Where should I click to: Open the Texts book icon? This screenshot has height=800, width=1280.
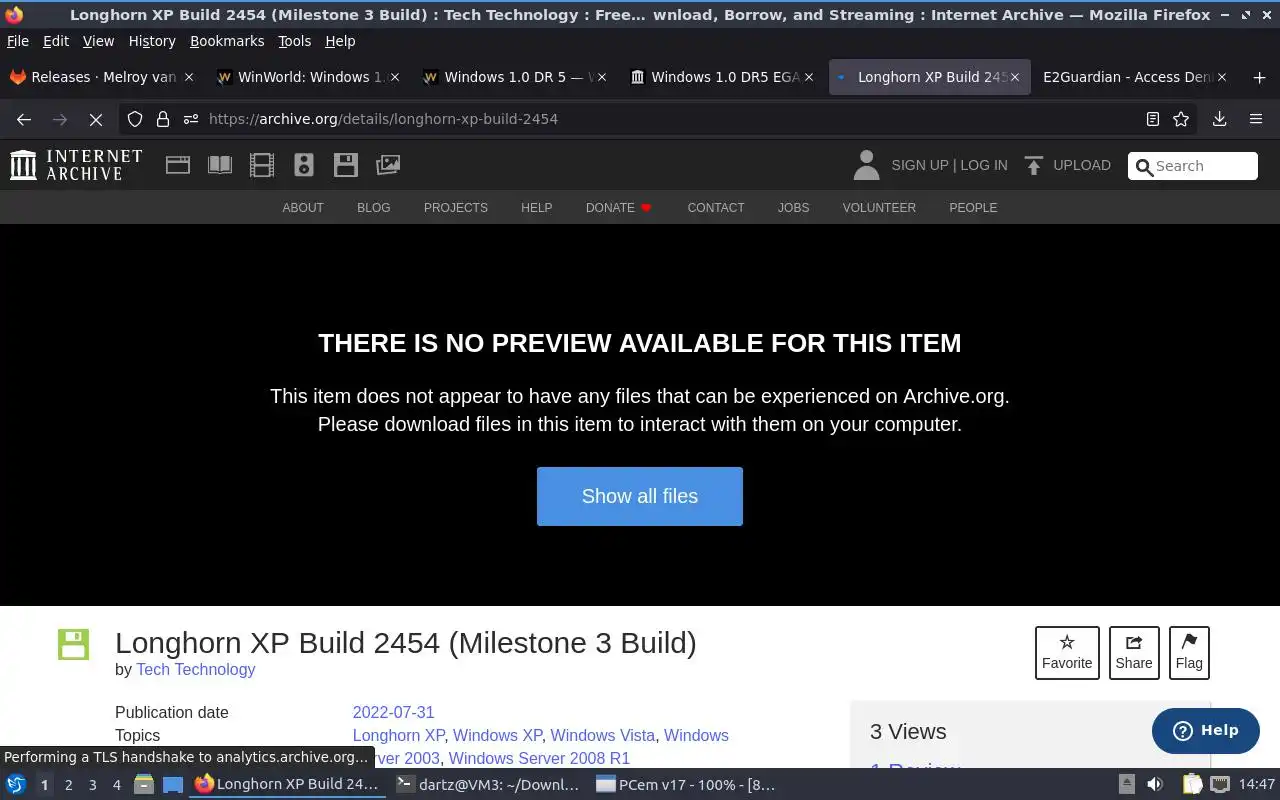coord(220,165)
